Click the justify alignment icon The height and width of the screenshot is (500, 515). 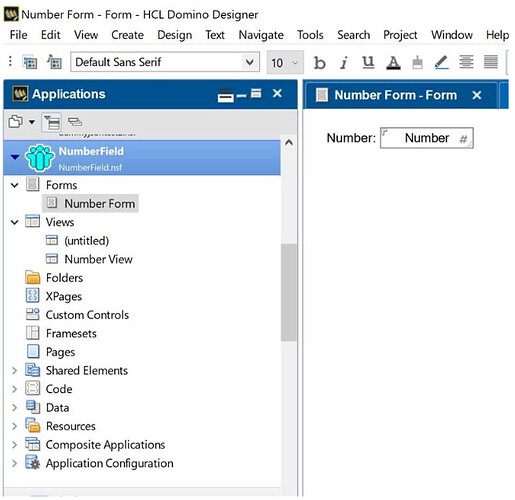[x=491, y=62]
